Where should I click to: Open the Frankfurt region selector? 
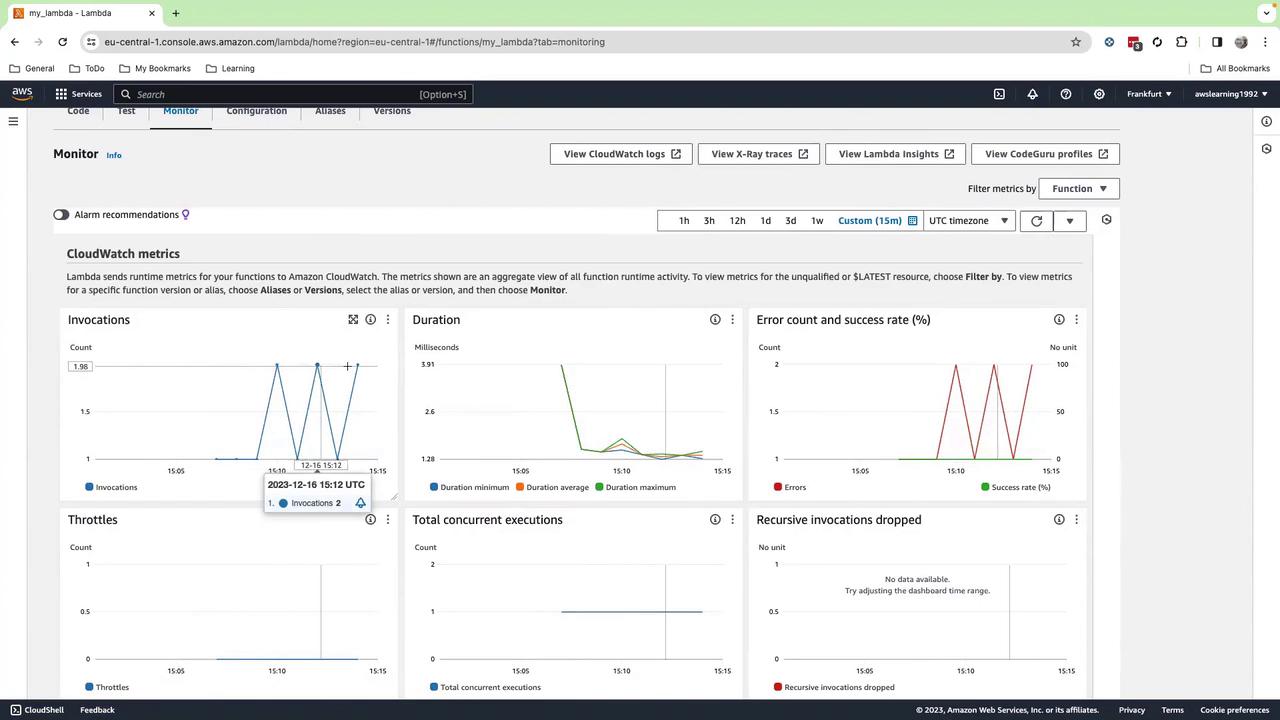click(1148, 94)
